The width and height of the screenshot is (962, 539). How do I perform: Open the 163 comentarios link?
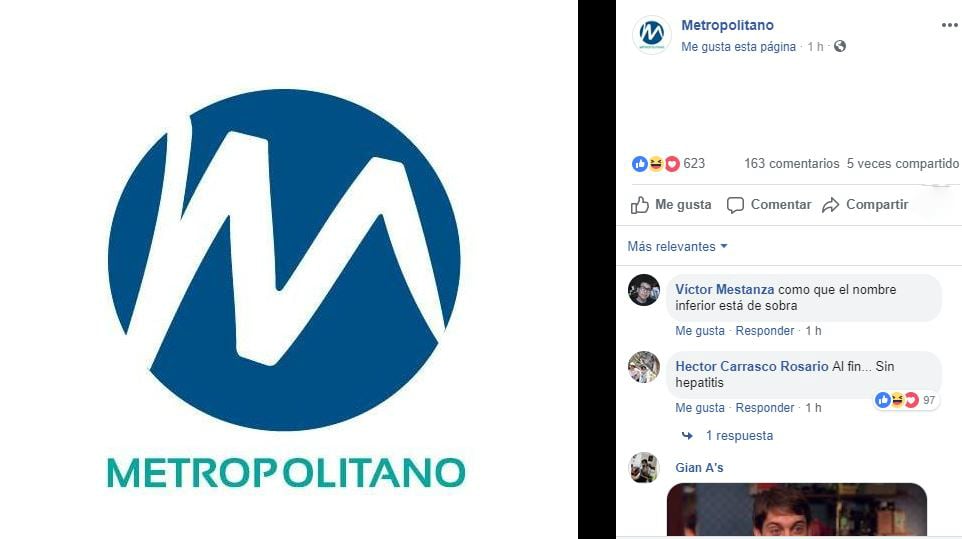(791, 164)
